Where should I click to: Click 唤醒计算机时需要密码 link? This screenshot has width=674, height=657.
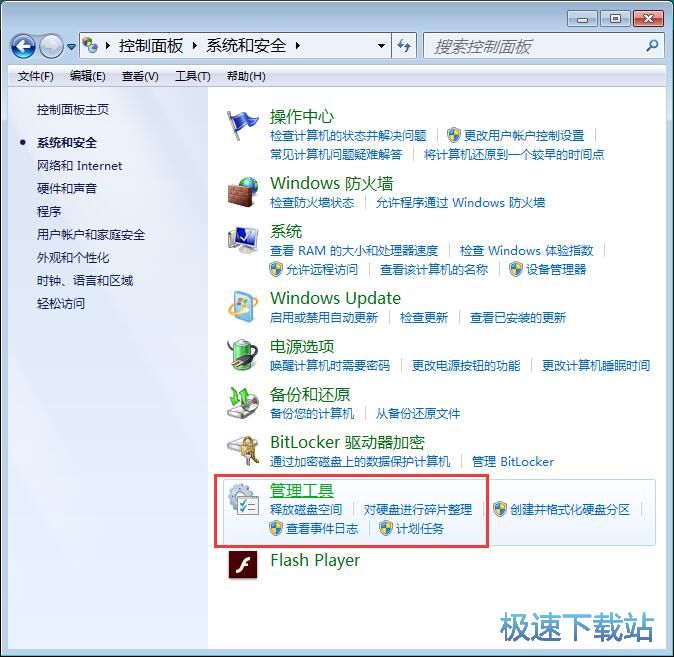point(330,365)
